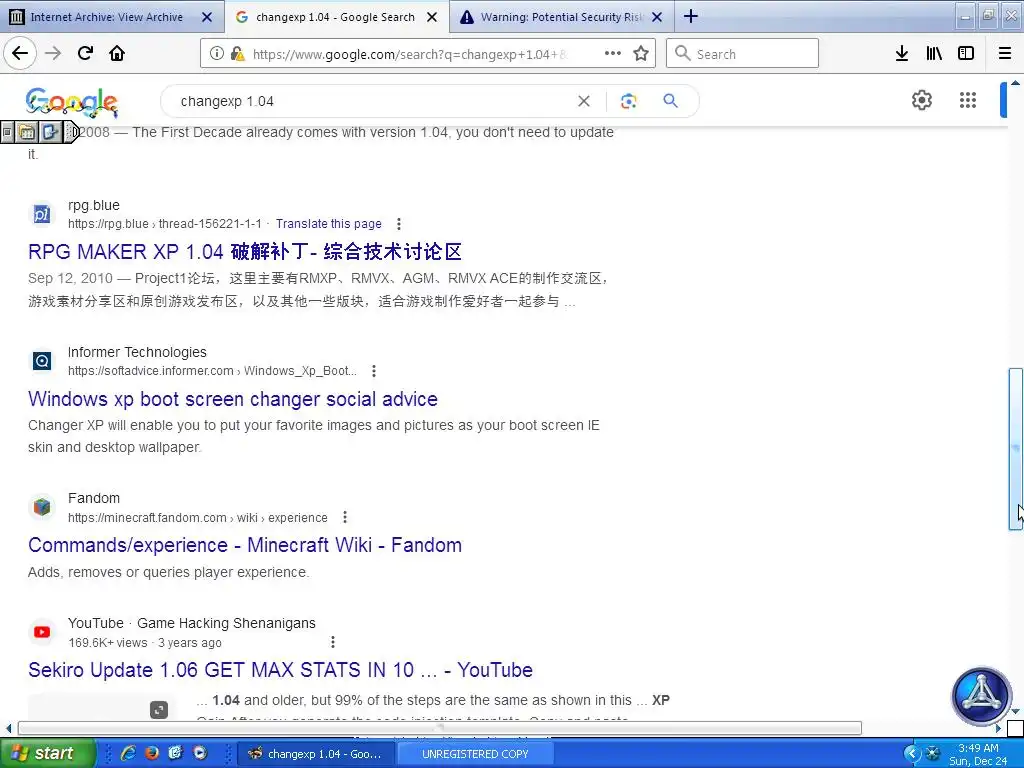Open the insecure connection lock warning icon

(238, 54)
